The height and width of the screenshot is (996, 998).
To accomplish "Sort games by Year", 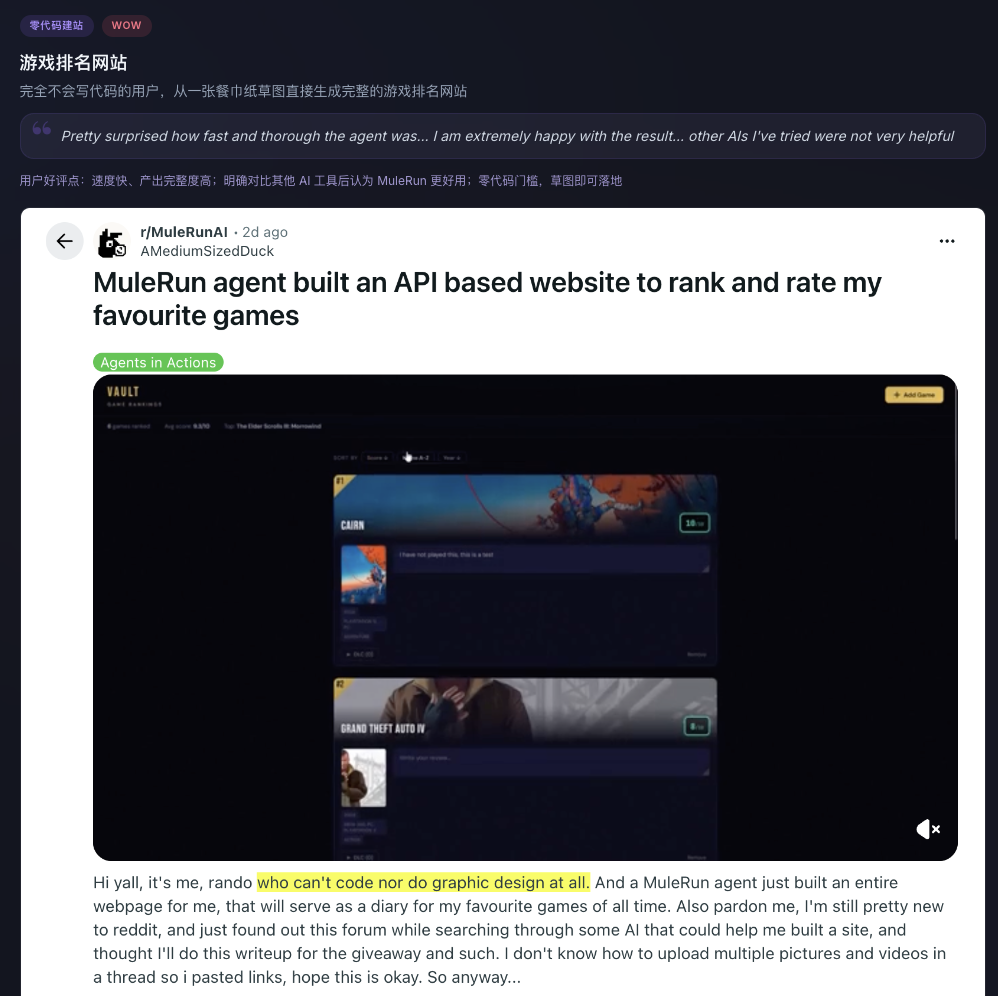I will click(x=451, y=458).
